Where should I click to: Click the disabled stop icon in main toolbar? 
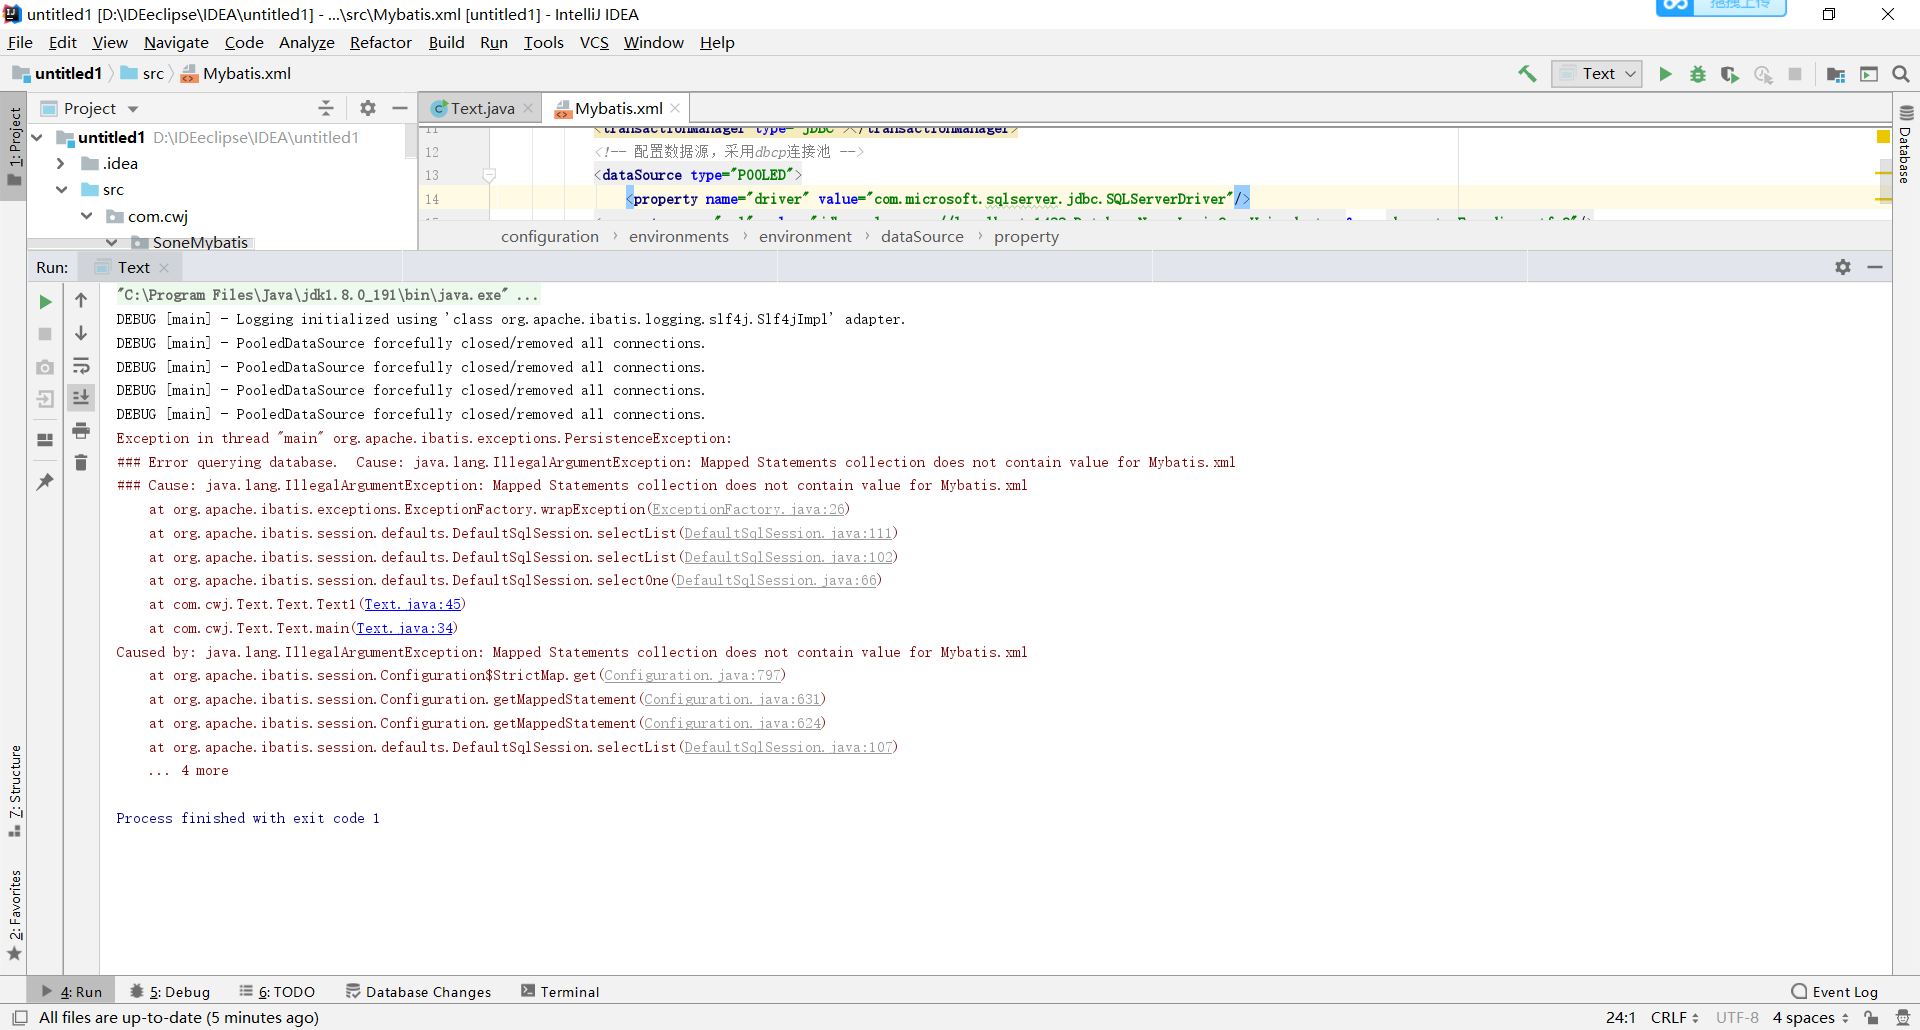(x=1795, y=74)
